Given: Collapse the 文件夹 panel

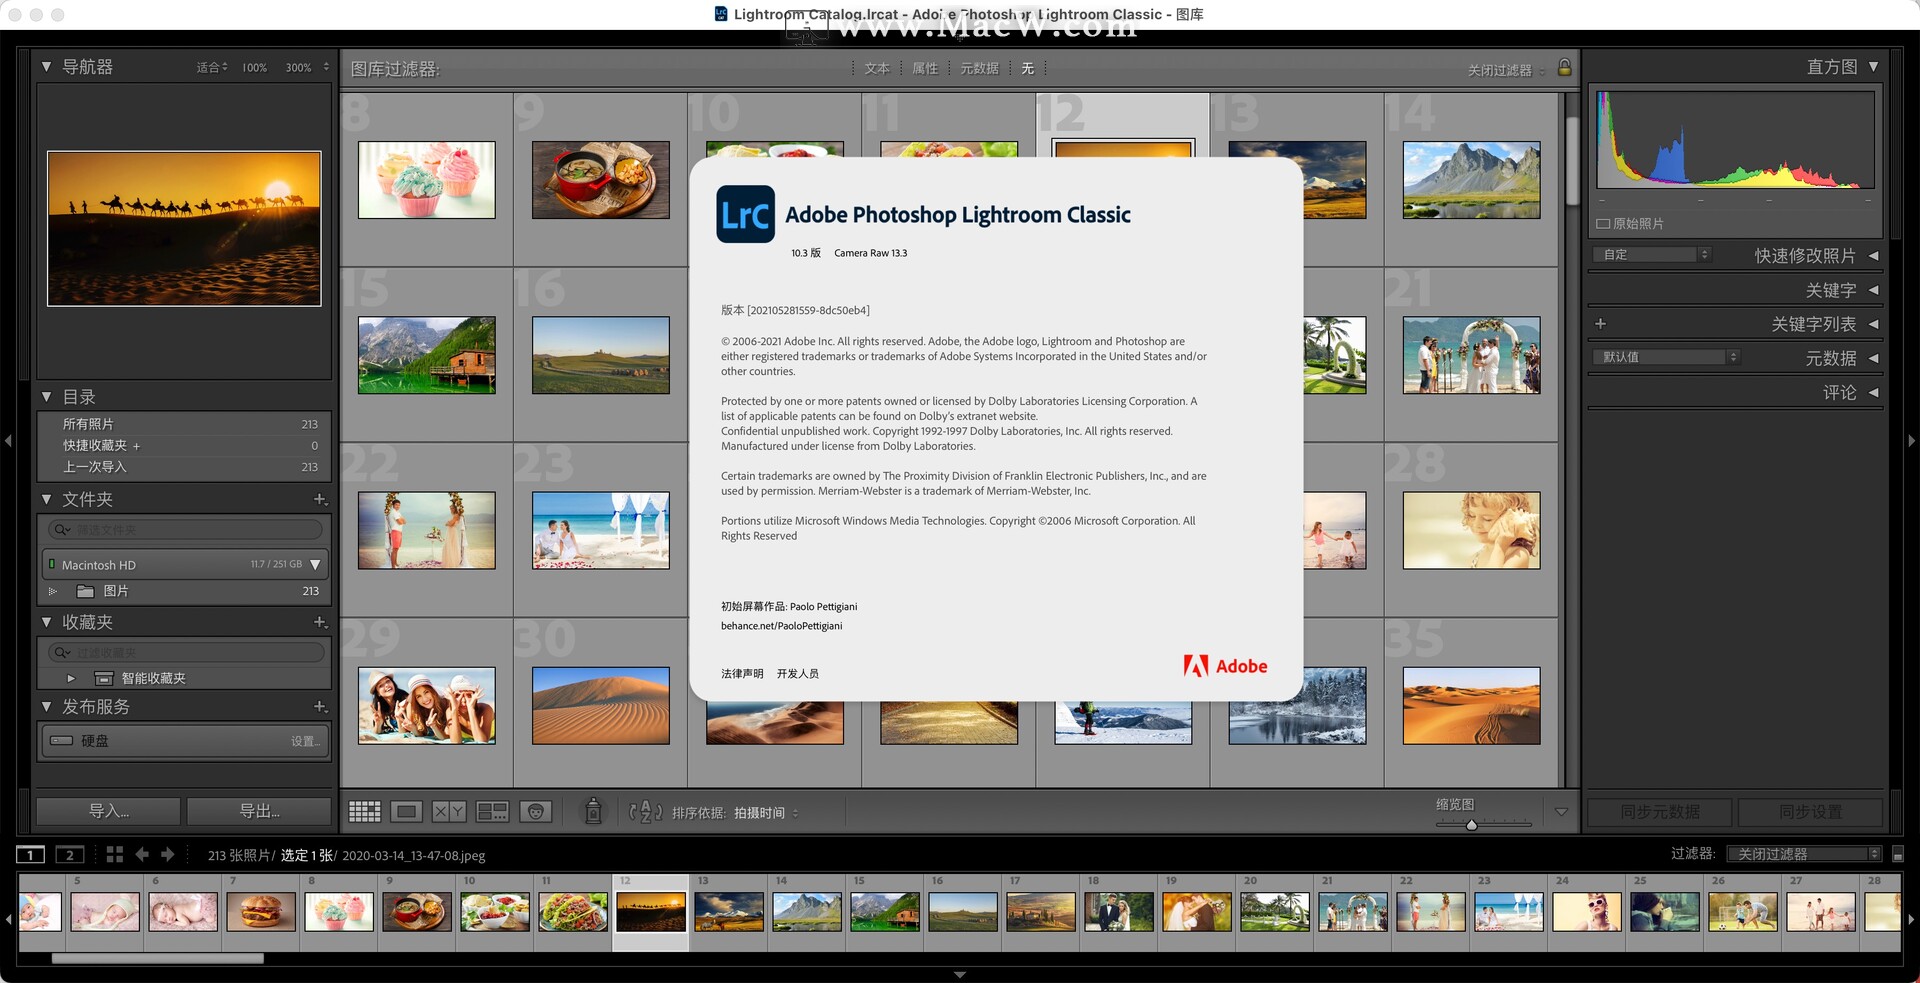Looking at the screenshot, I should click(46, 499).
